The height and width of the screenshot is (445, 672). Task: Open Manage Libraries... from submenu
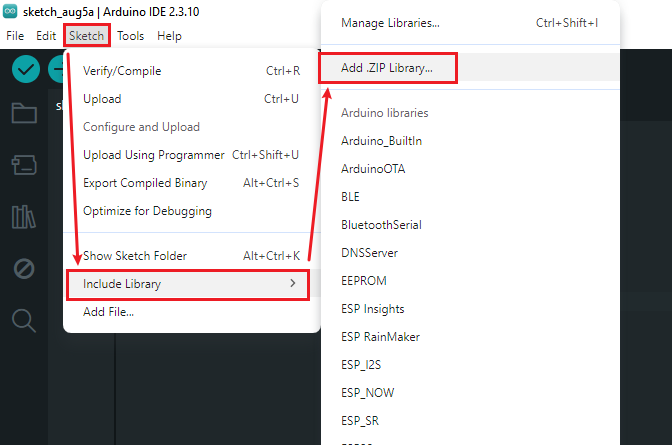point(470,23)
